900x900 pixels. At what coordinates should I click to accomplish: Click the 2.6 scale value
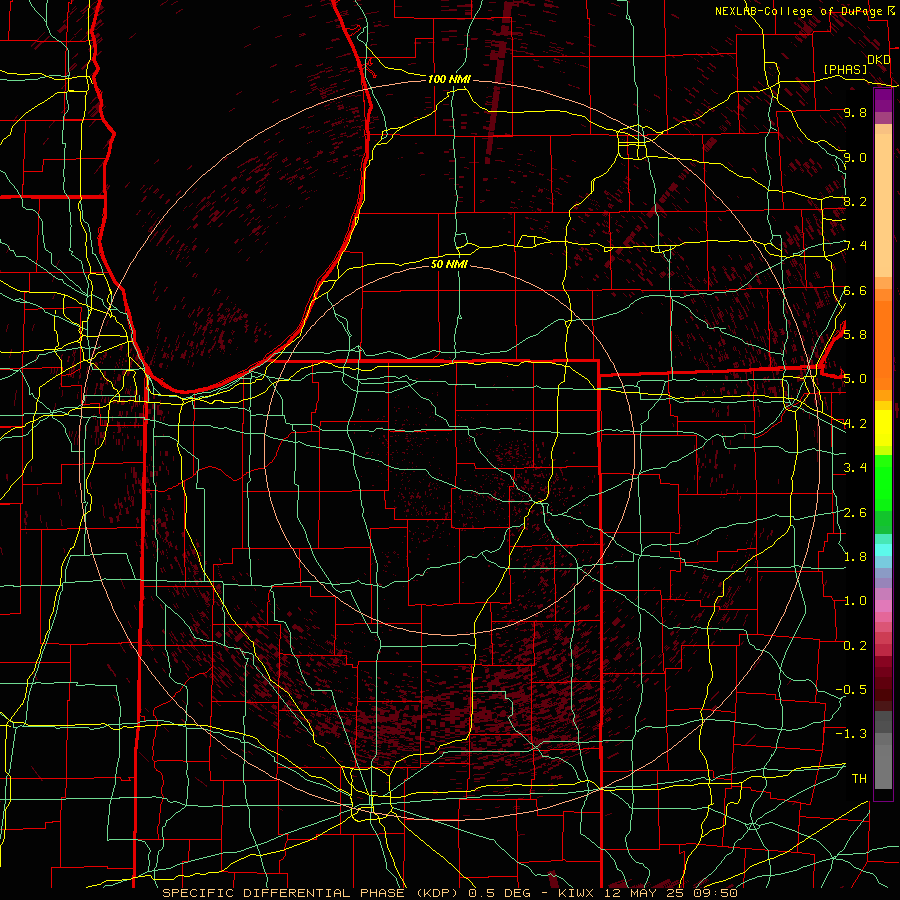[855, 512]
